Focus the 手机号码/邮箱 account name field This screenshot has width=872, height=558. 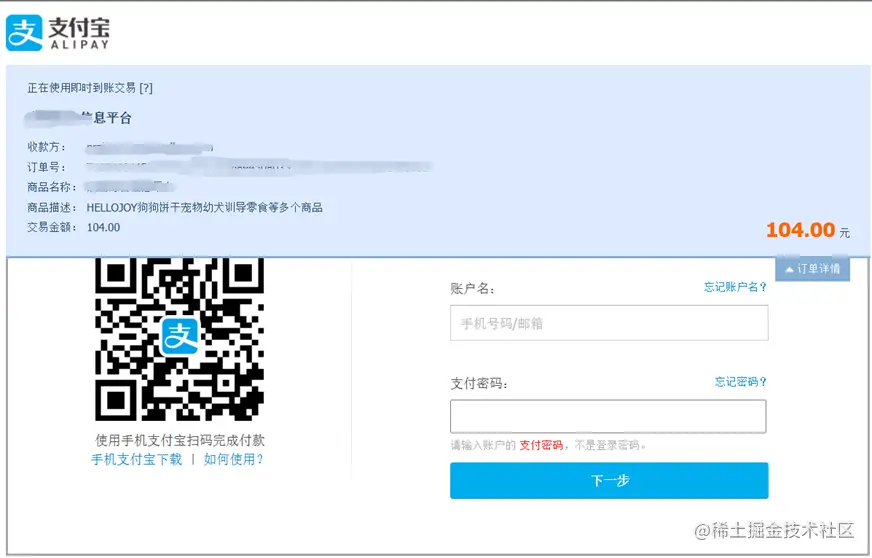coord(609,323)
